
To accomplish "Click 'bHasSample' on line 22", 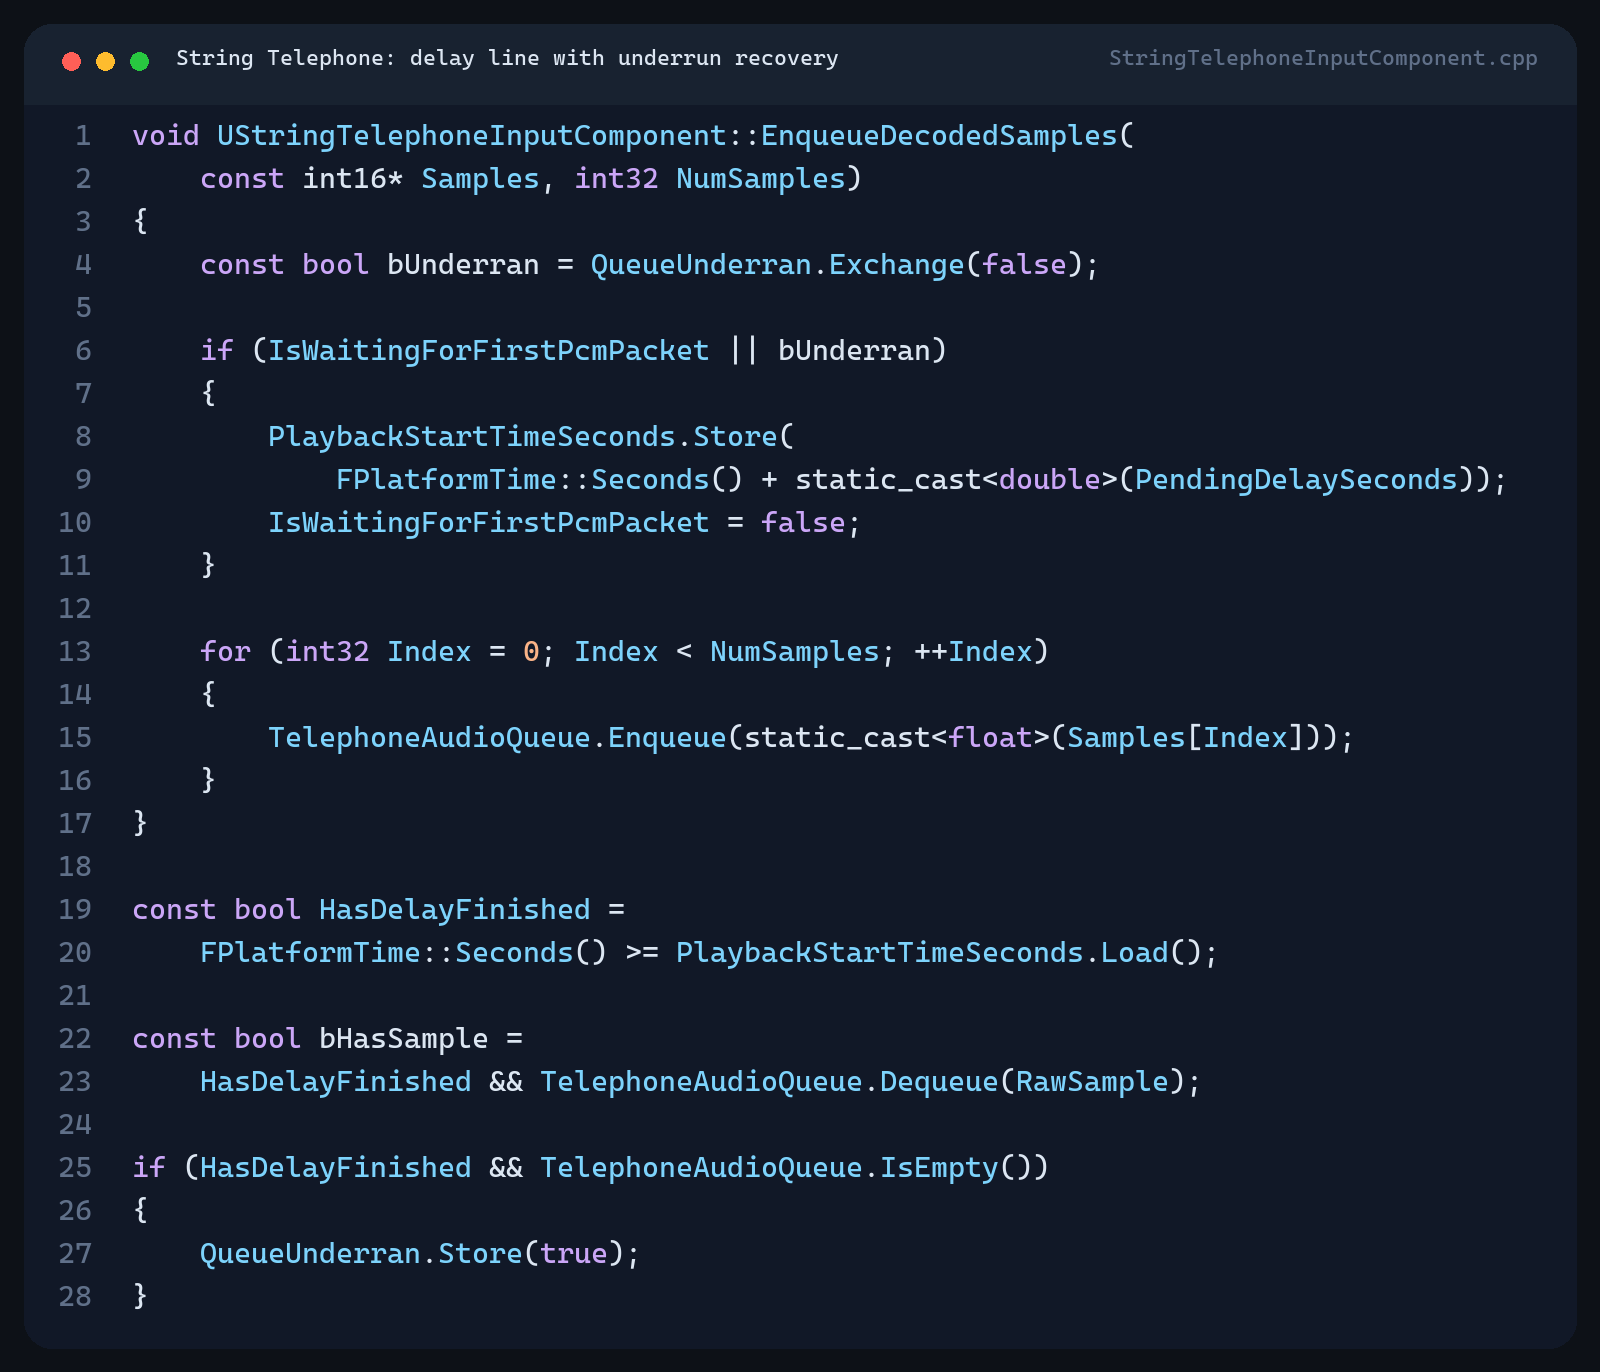I will coord(404,1038).
